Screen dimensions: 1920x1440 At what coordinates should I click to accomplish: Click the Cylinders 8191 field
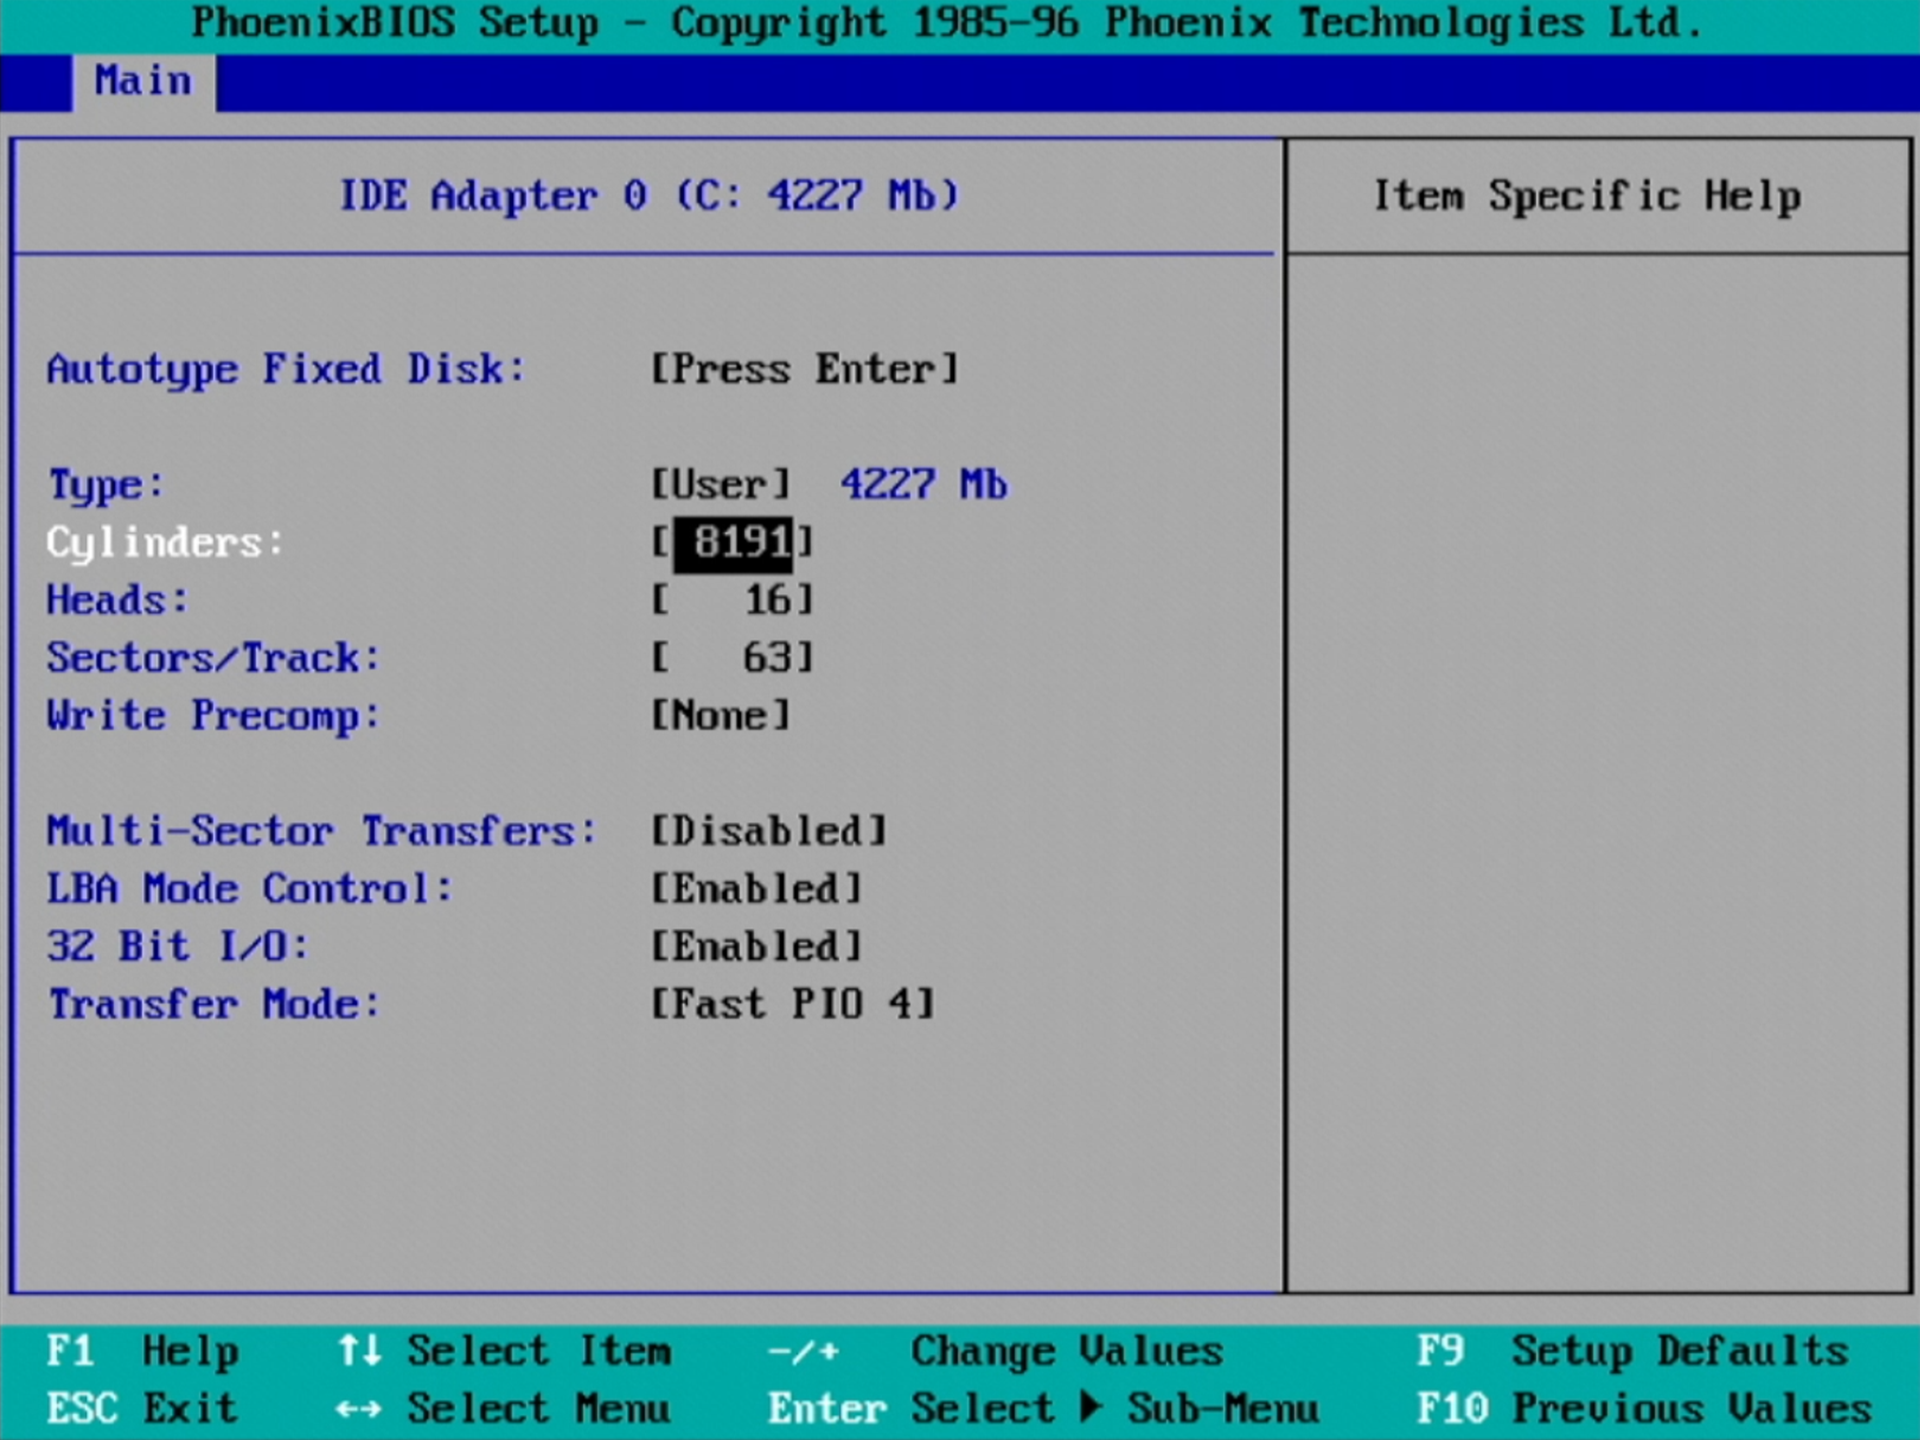click(733, 543)
